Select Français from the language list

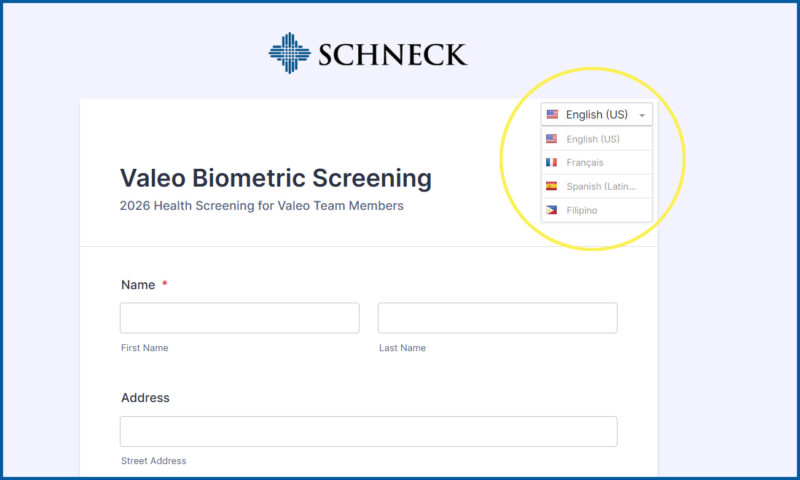(585, 162)
